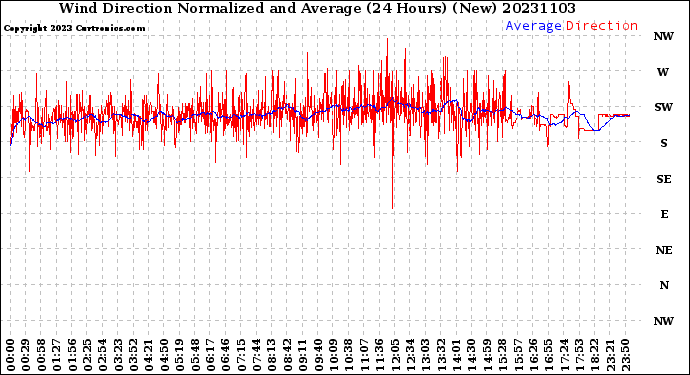This screenshot has height=375, width=690.
Task: Click the 'E' direction axis label
Action: (x=664, y=214)
